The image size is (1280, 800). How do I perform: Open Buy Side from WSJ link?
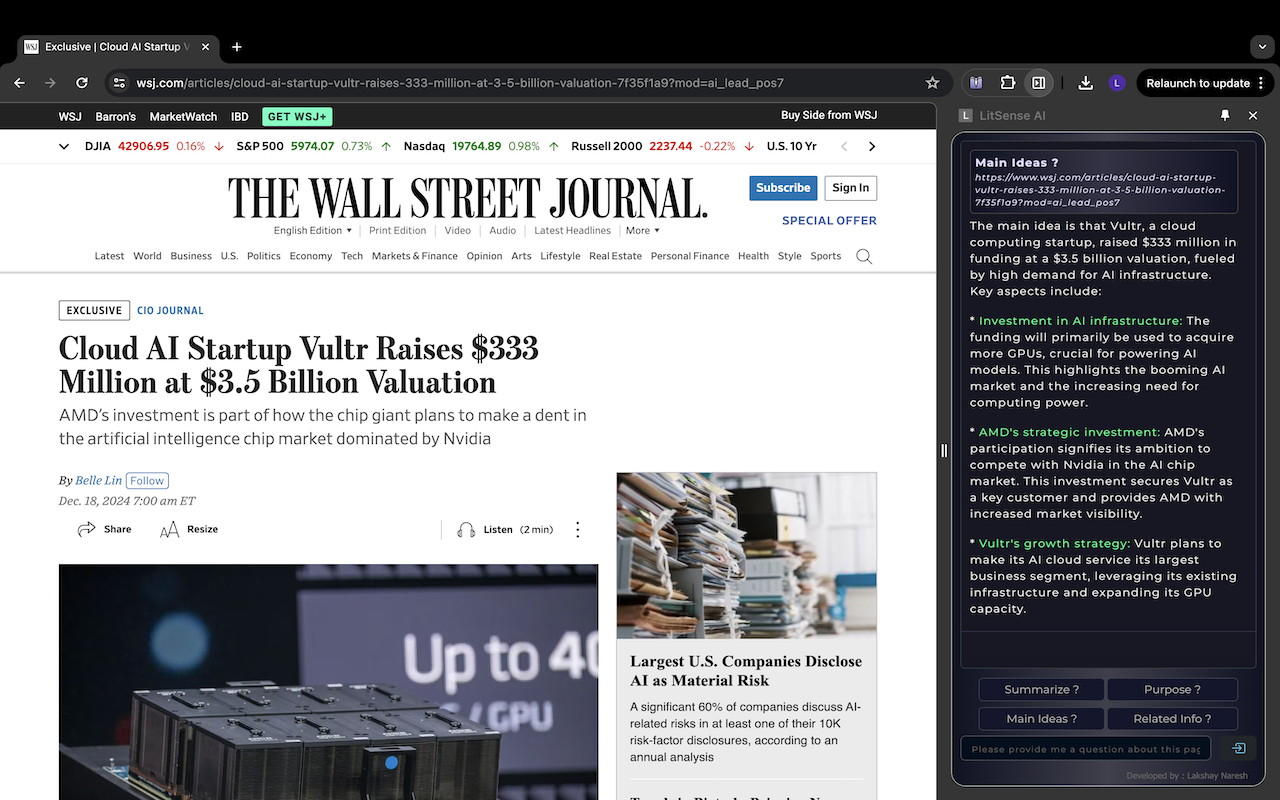click(829, 115)
